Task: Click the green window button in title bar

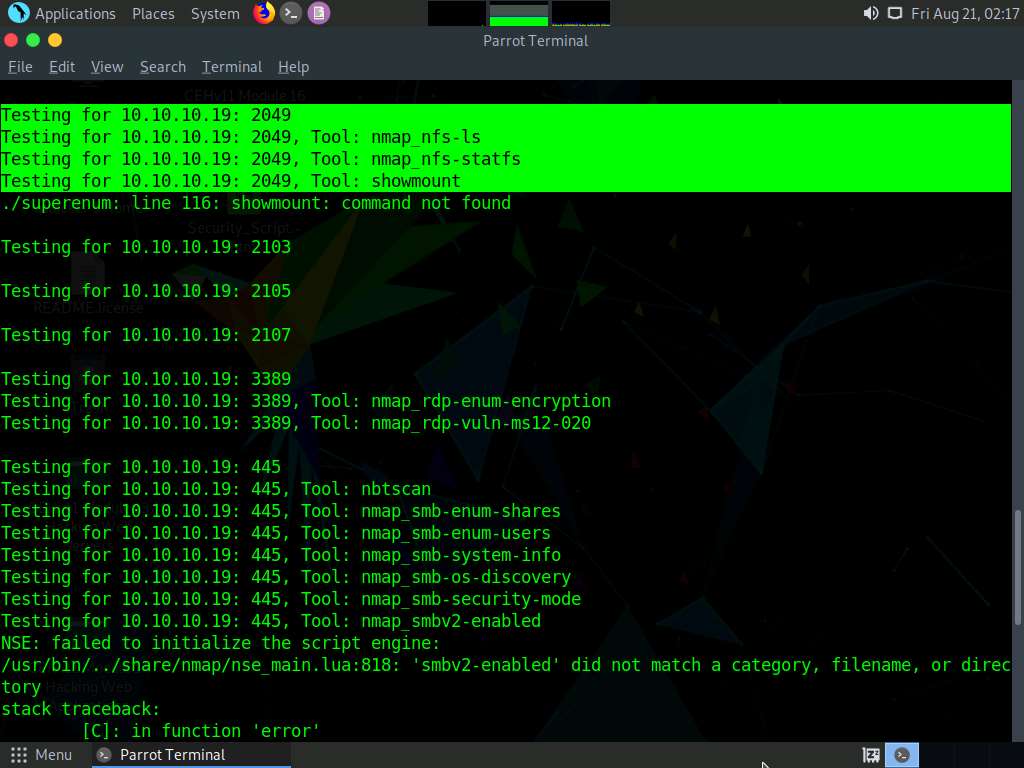Action: pyautogui.click(x=33, y=40)
